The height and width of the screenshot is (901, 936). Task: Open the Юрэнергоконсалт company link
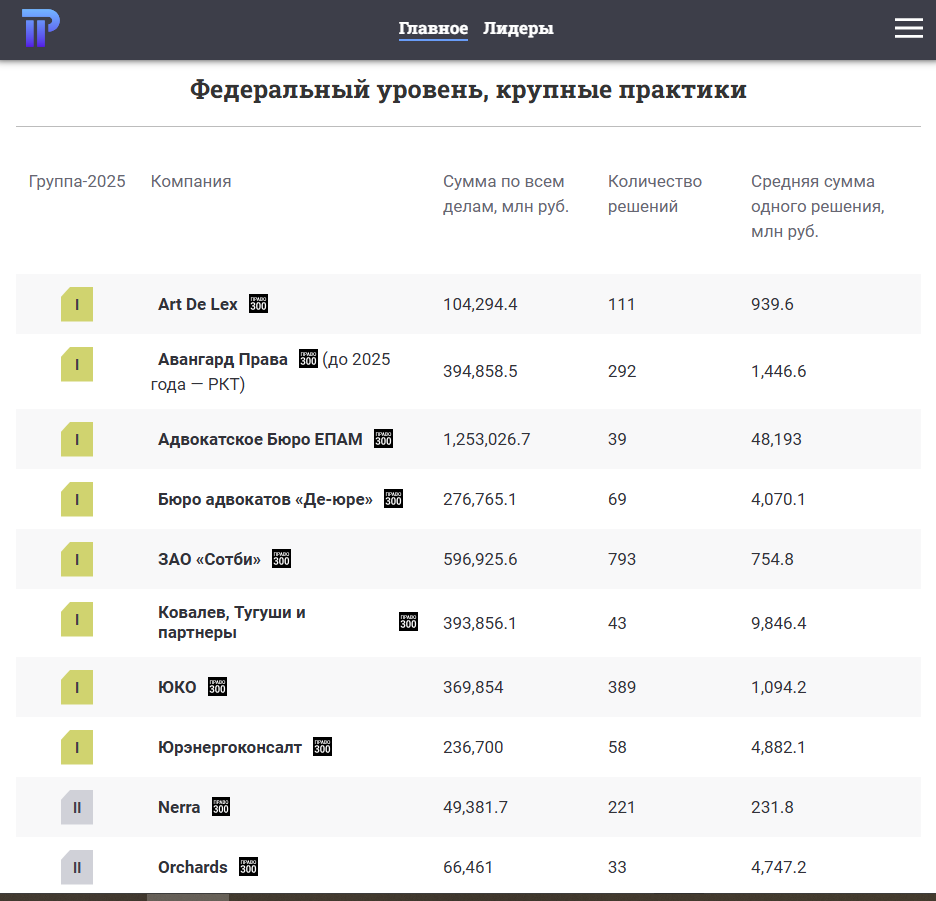point(230,748)
